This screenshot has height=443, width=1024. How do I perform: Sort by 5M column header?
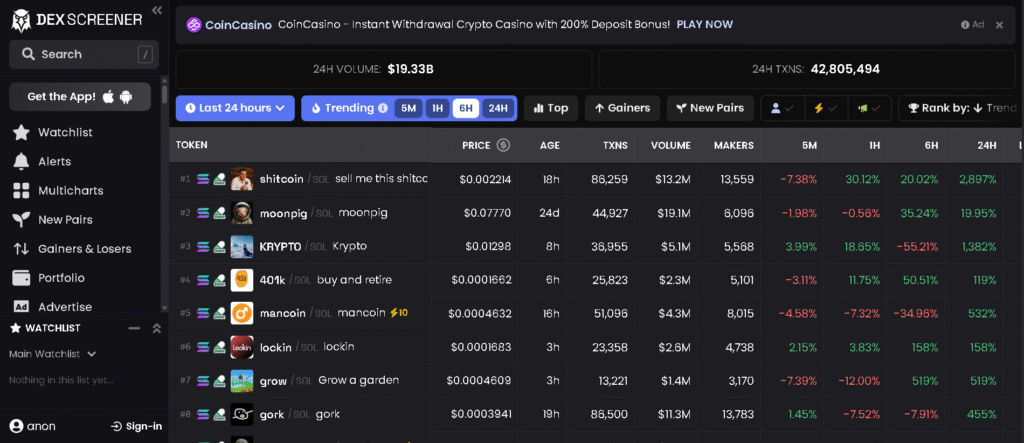click(x=809, y=146)
